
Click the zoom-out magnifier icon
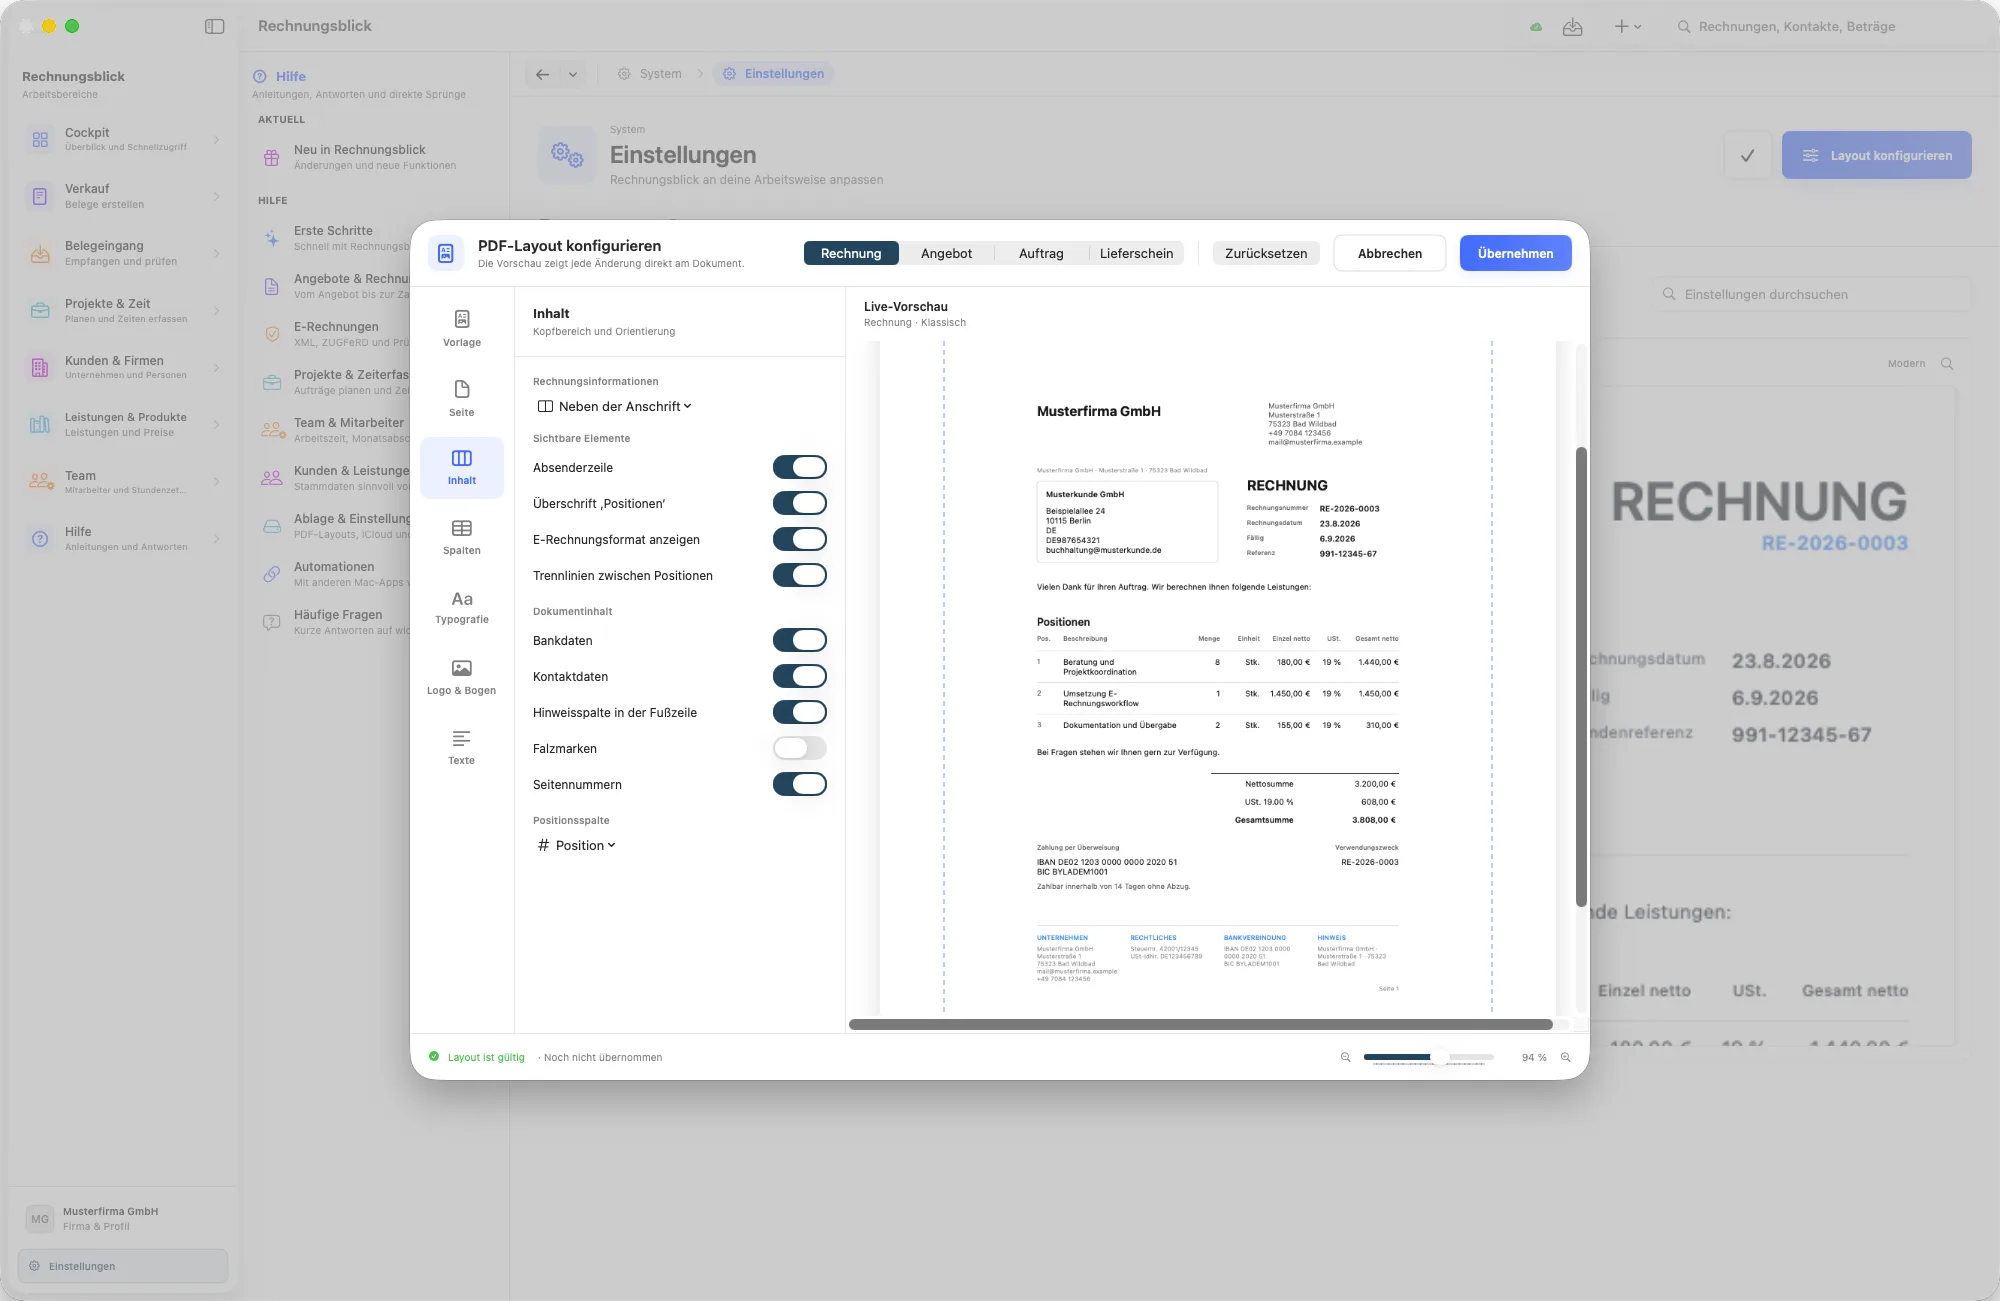click(1345, 1058)
